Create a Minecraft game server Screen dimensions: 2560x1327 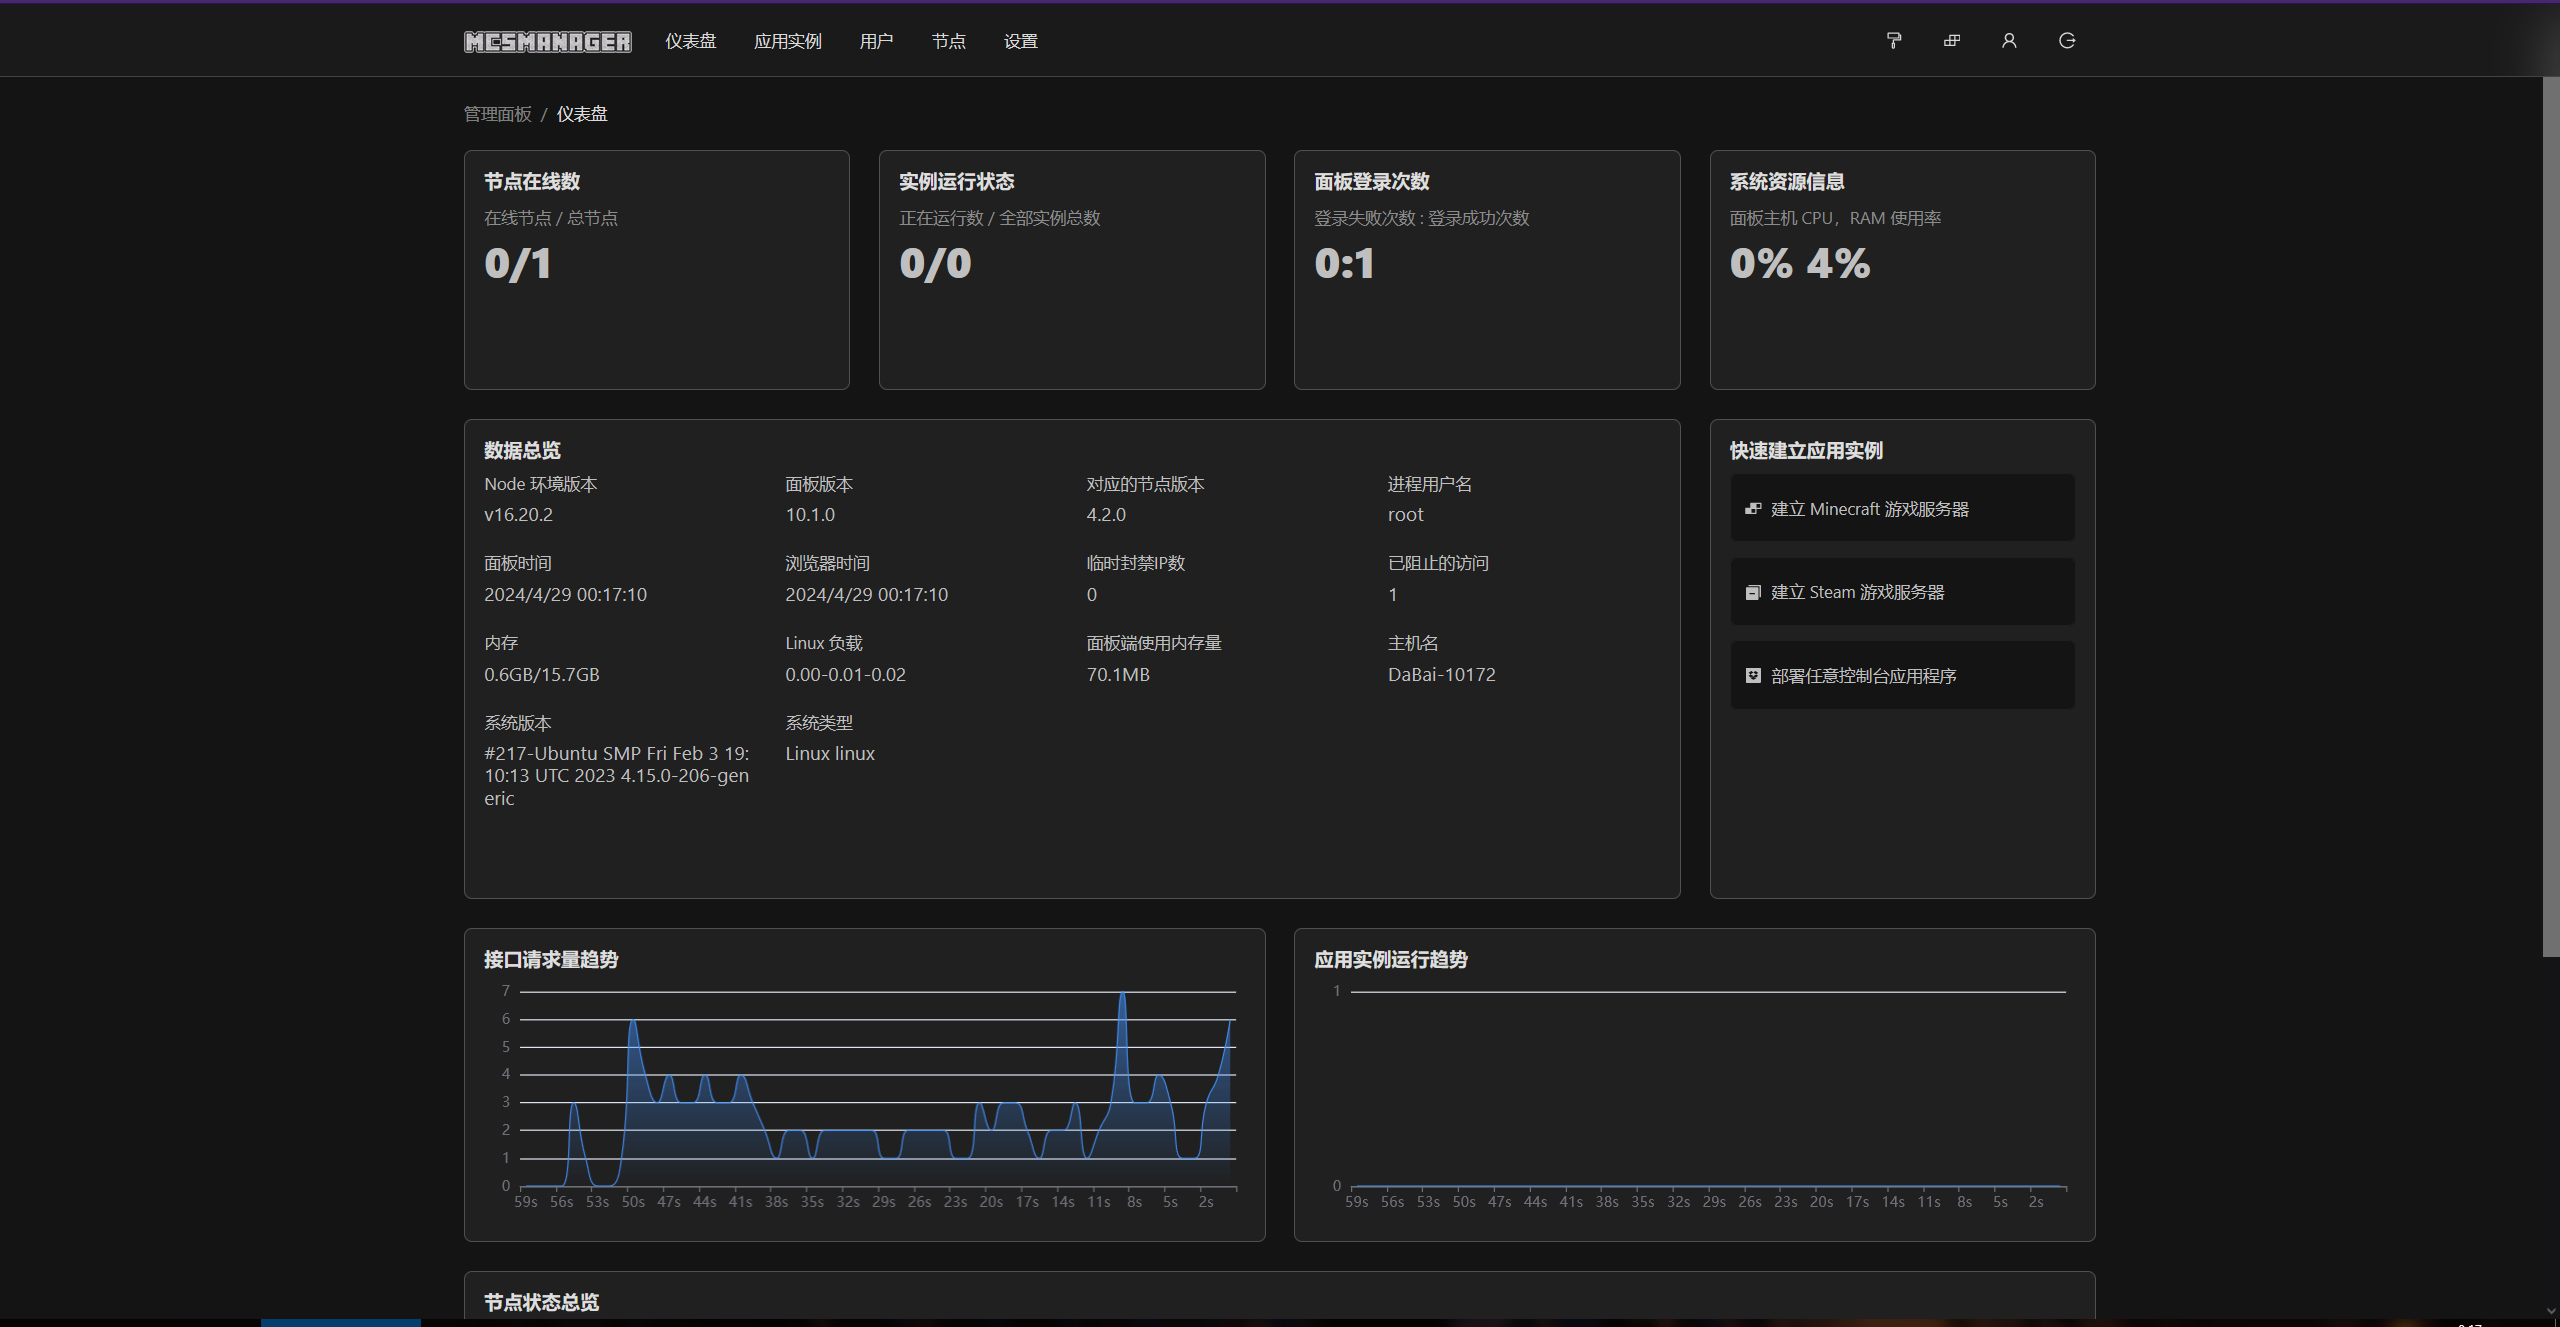1902,509
